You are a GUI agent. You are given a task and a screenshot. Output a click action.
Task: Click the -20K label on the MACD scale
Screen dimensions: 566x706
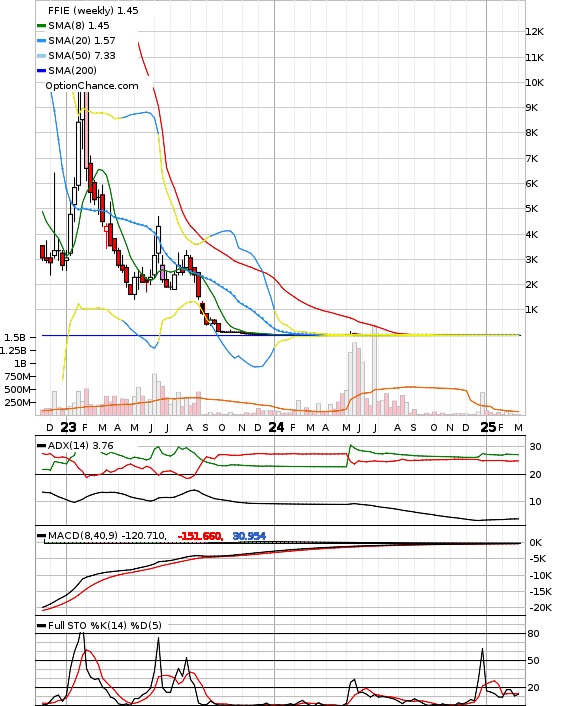click(x=540, y=608)
